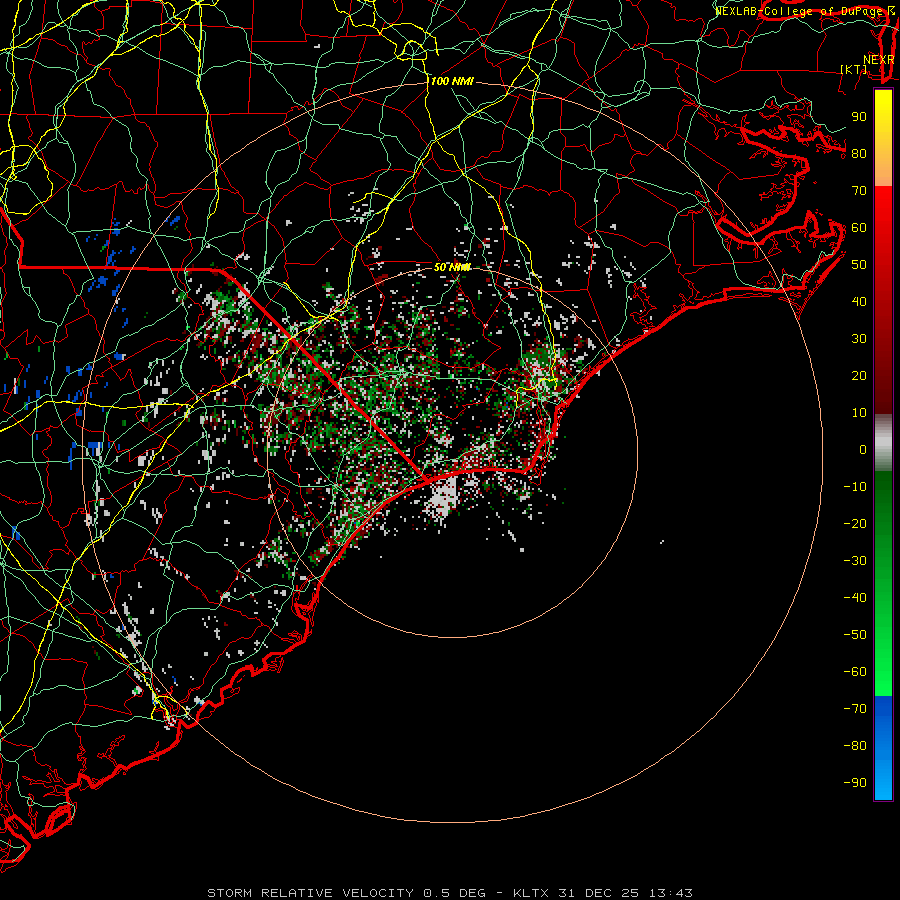Screen dimensions: 900x900
Task: Click the 0 value on velocity scale
Action: coord(863,450)
